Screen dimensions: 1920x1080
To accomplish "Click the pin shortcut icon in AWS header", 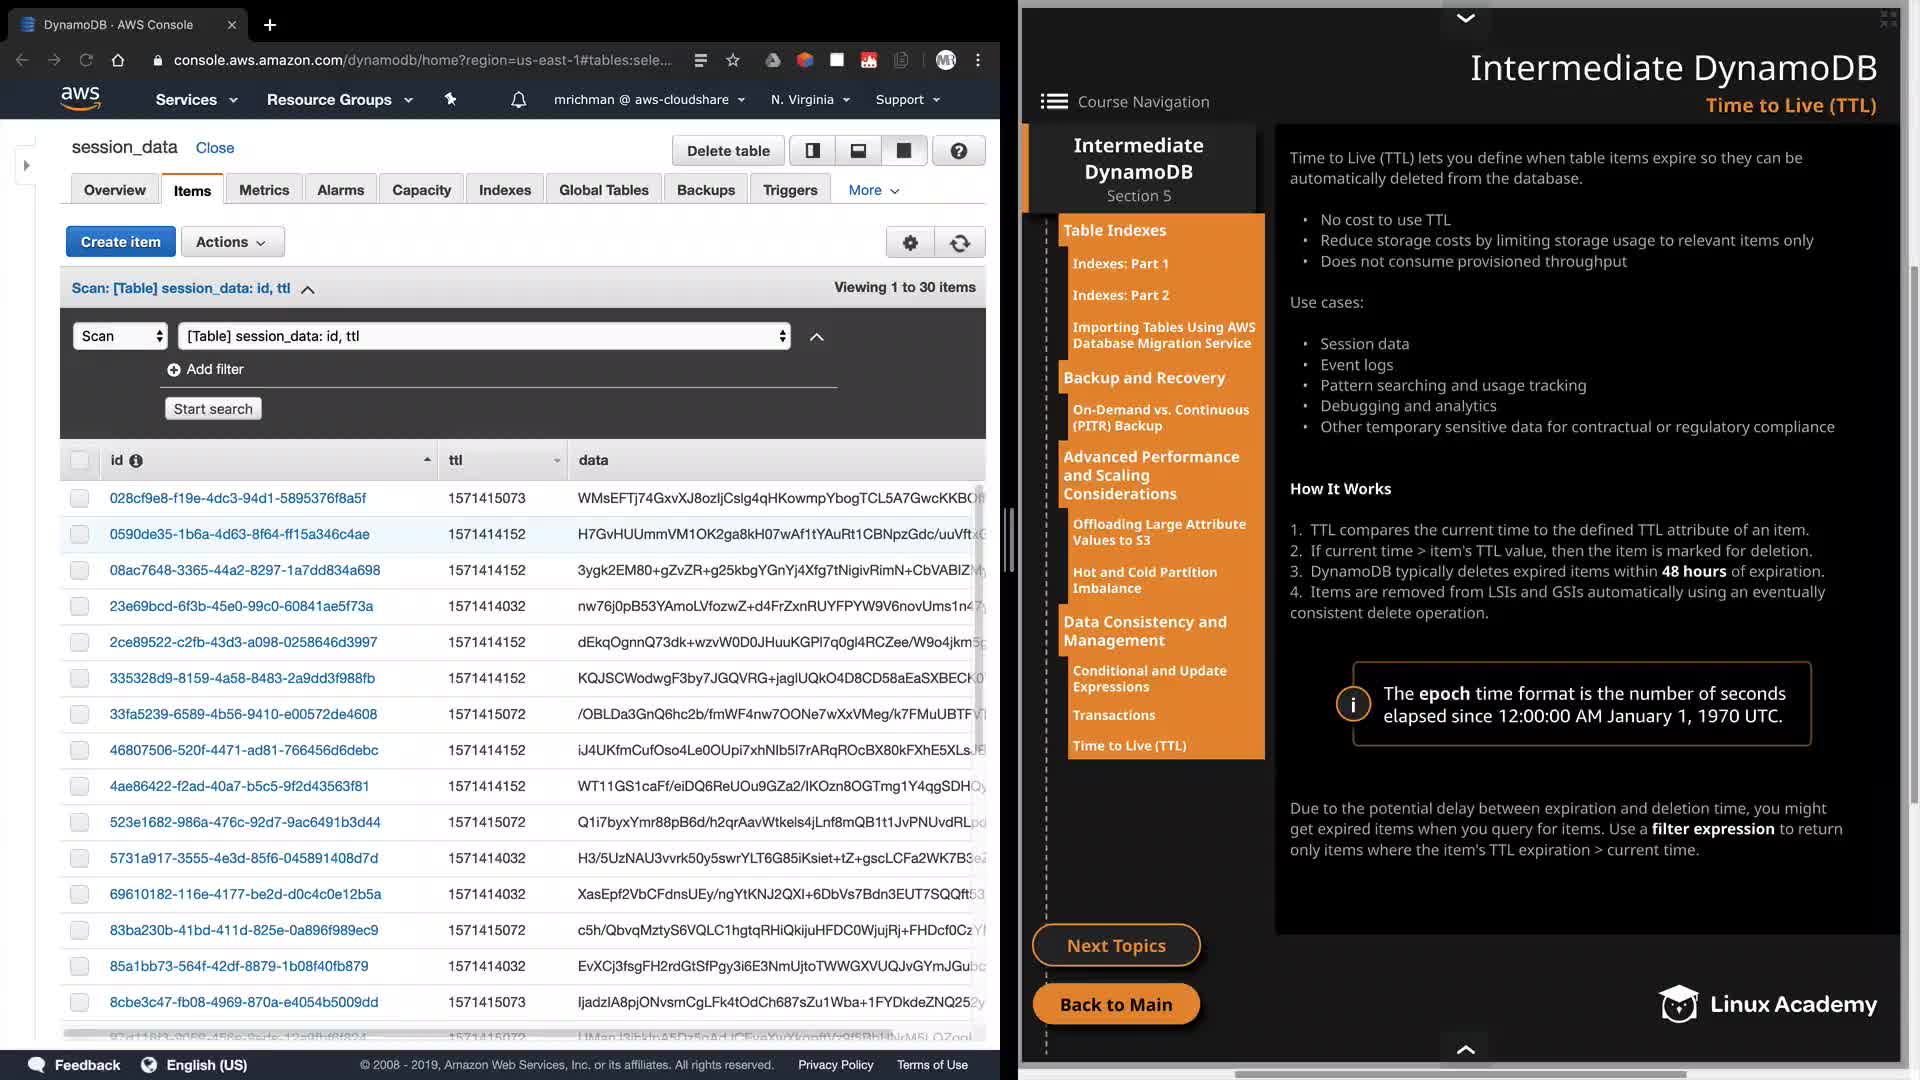I will click(x=450, y=100).
